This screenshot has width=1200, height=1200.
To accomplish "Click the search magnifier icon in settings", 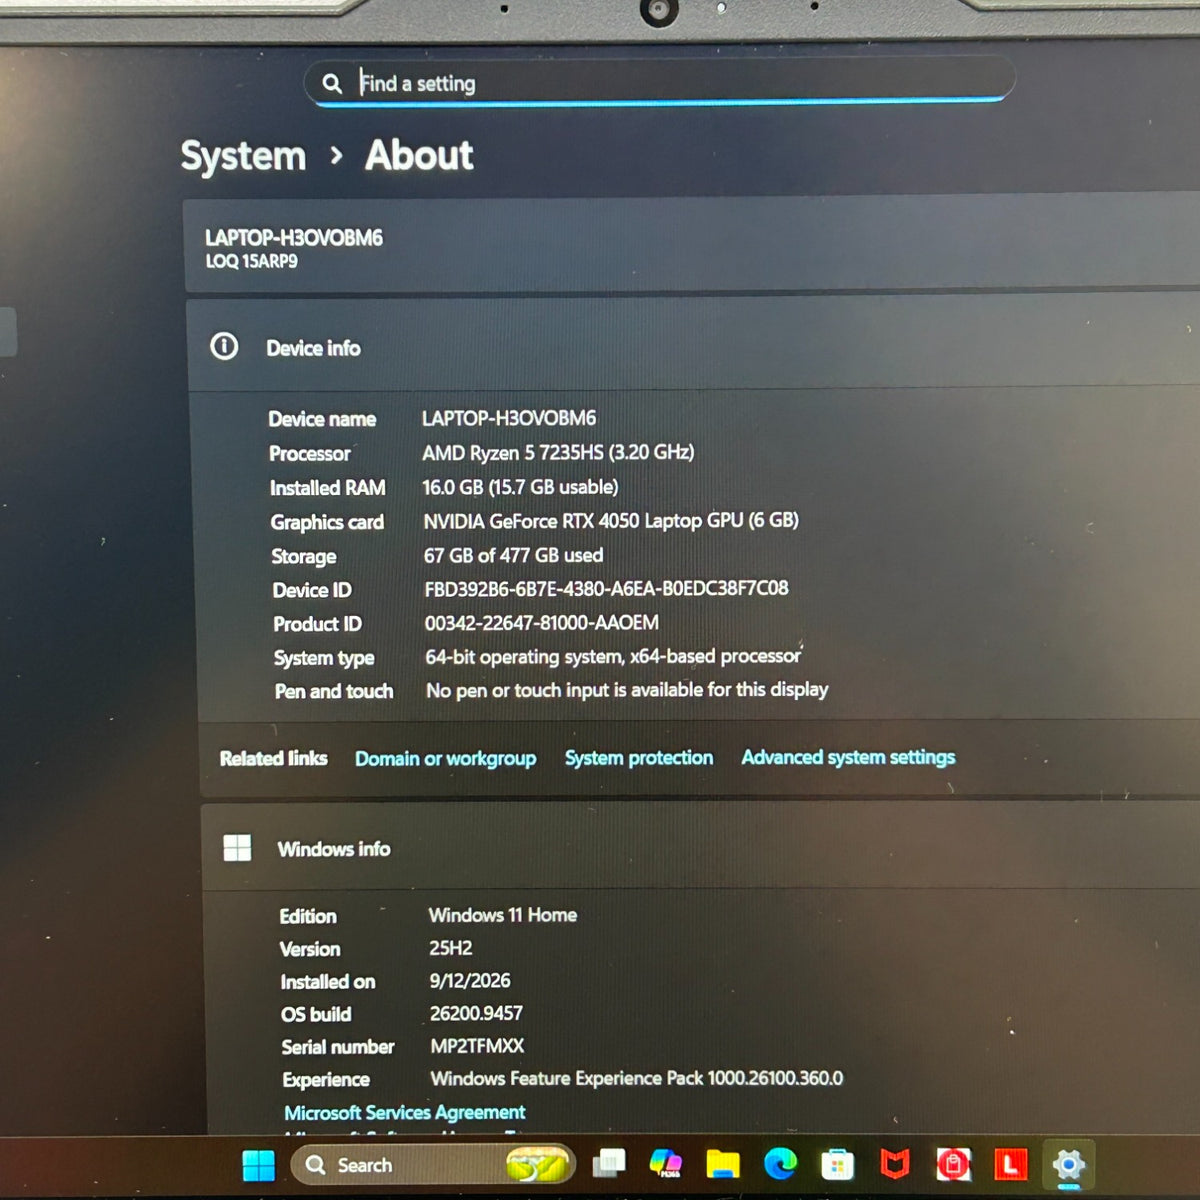I will [332, 84].
